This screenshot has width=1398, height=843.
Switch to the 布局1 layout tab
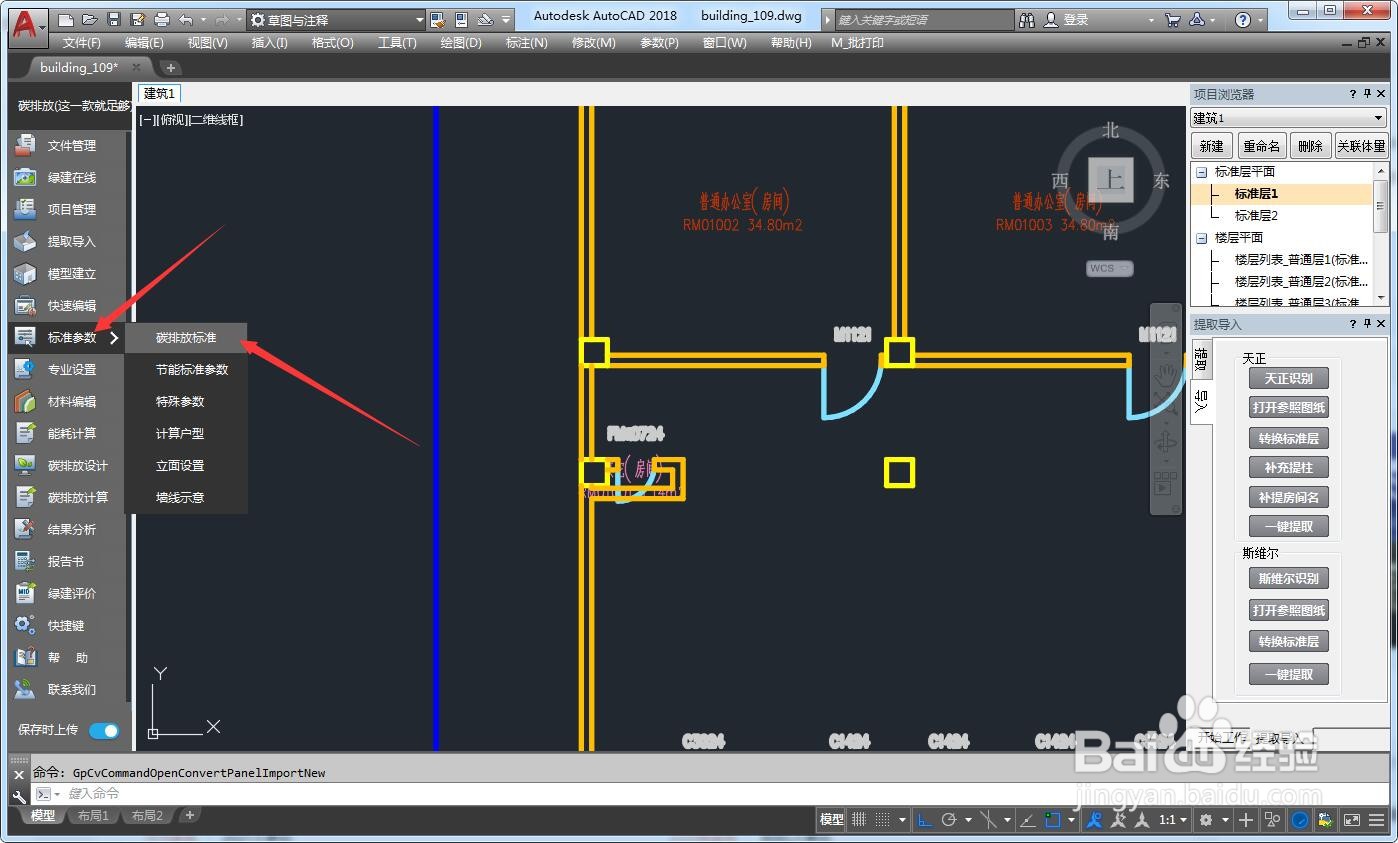click(93, 816)
